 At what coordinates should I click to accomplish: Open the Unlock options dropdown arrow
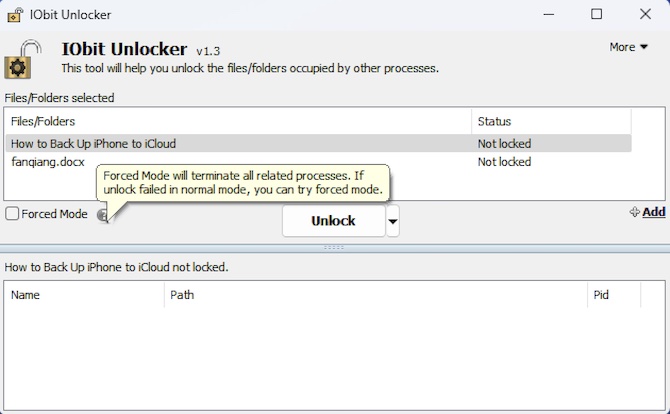[x=393, y=221]
